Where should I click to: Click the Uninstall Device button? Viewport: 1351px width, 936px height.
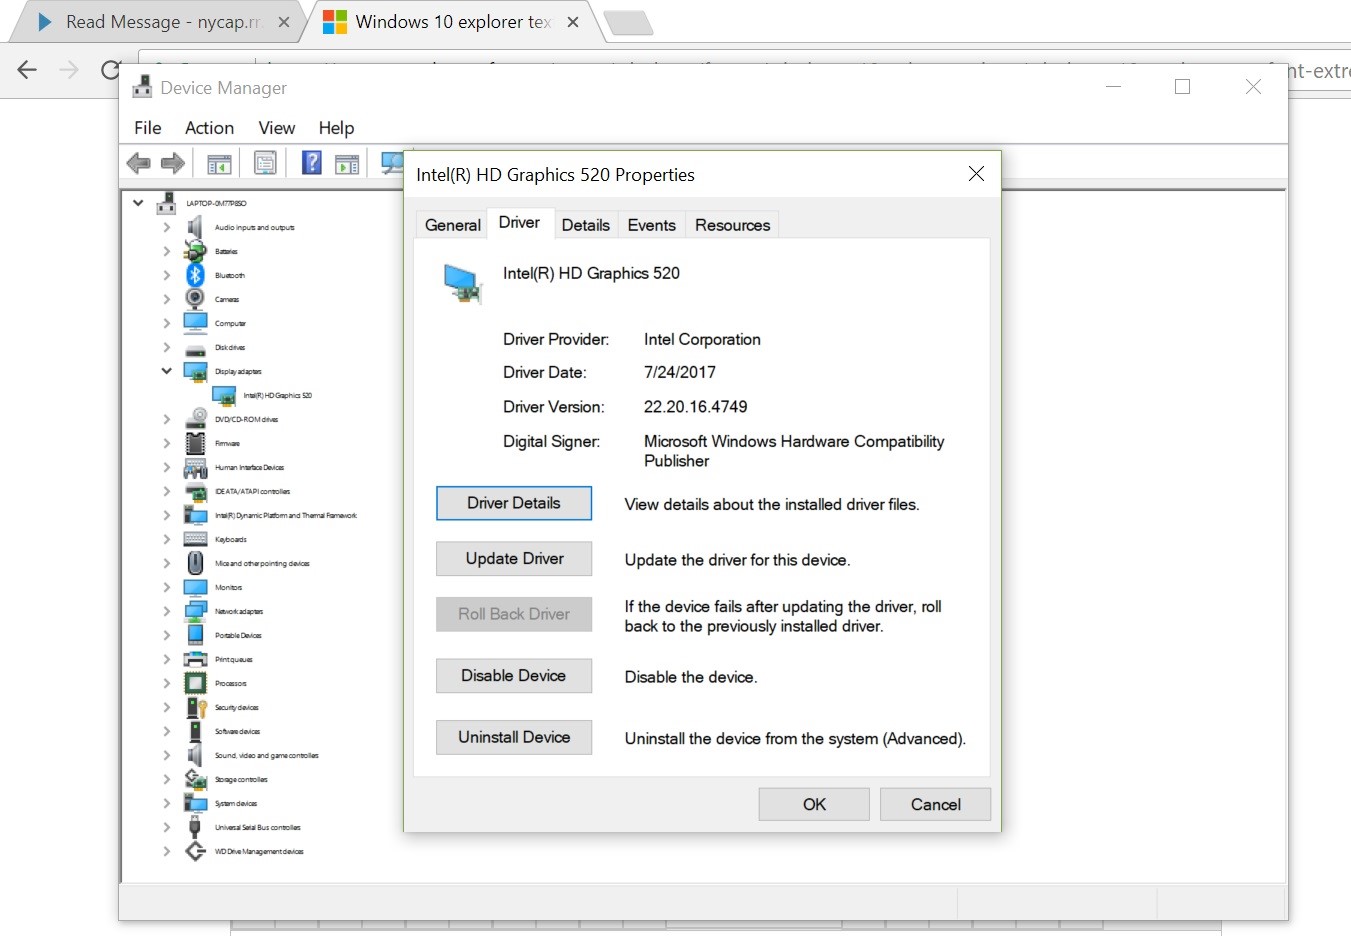tap(514, 737)
